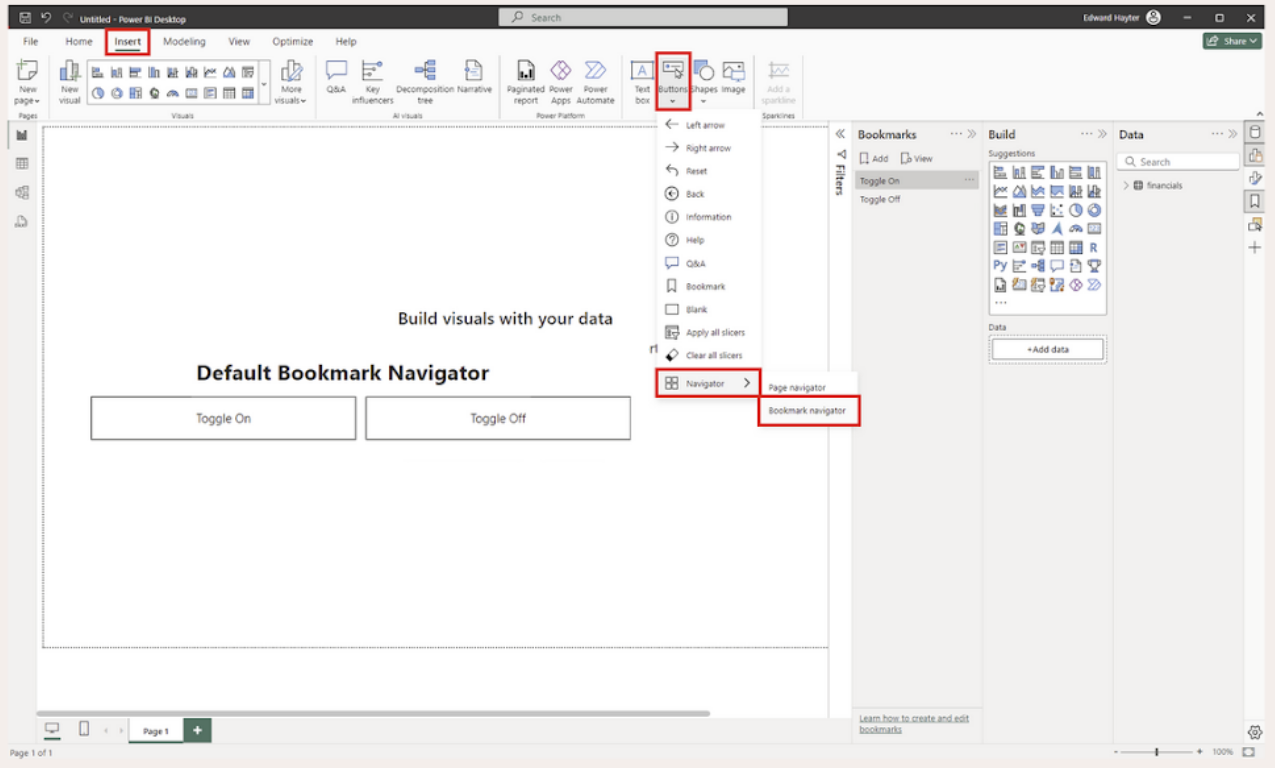Insert a Text box
Viewport: 1275px width, 768px height.
[642, 82]
